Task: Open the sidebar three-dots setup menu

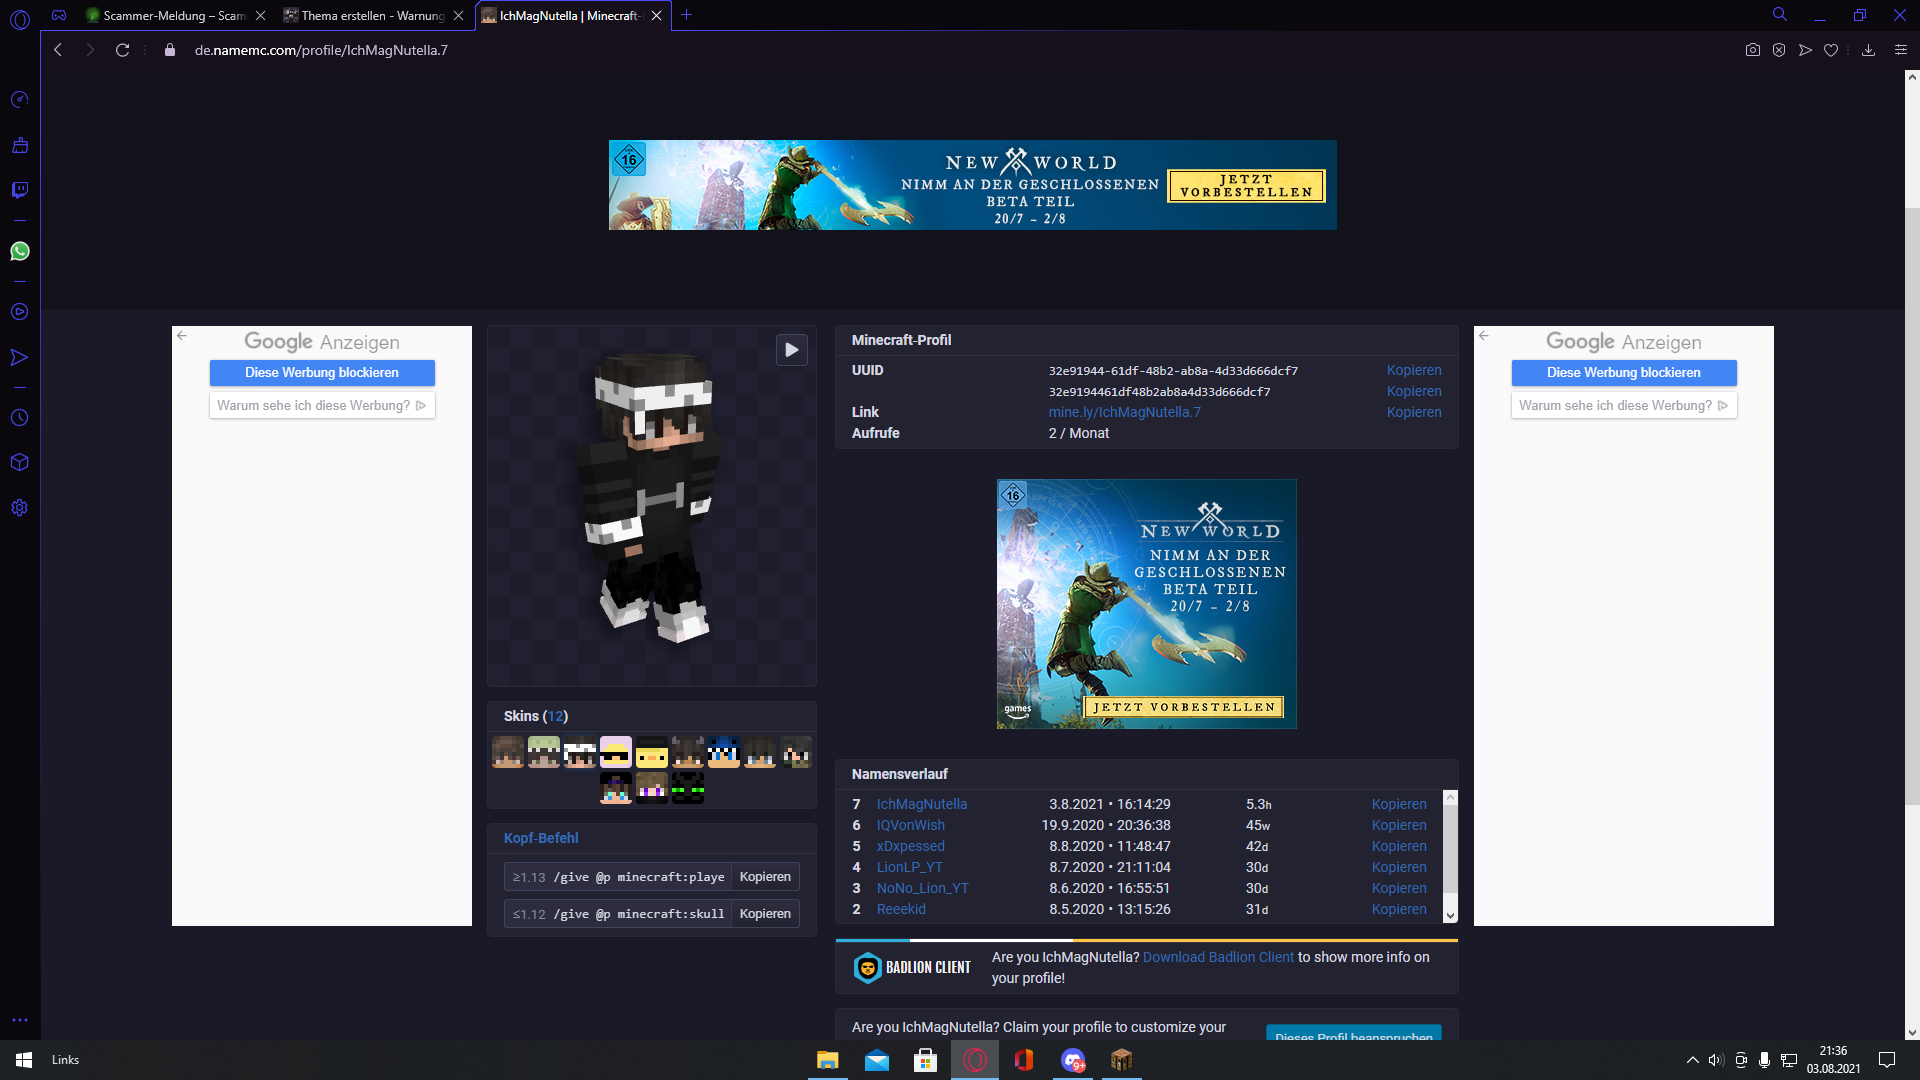Action: pyautogui.click(x=20, y=1020)
